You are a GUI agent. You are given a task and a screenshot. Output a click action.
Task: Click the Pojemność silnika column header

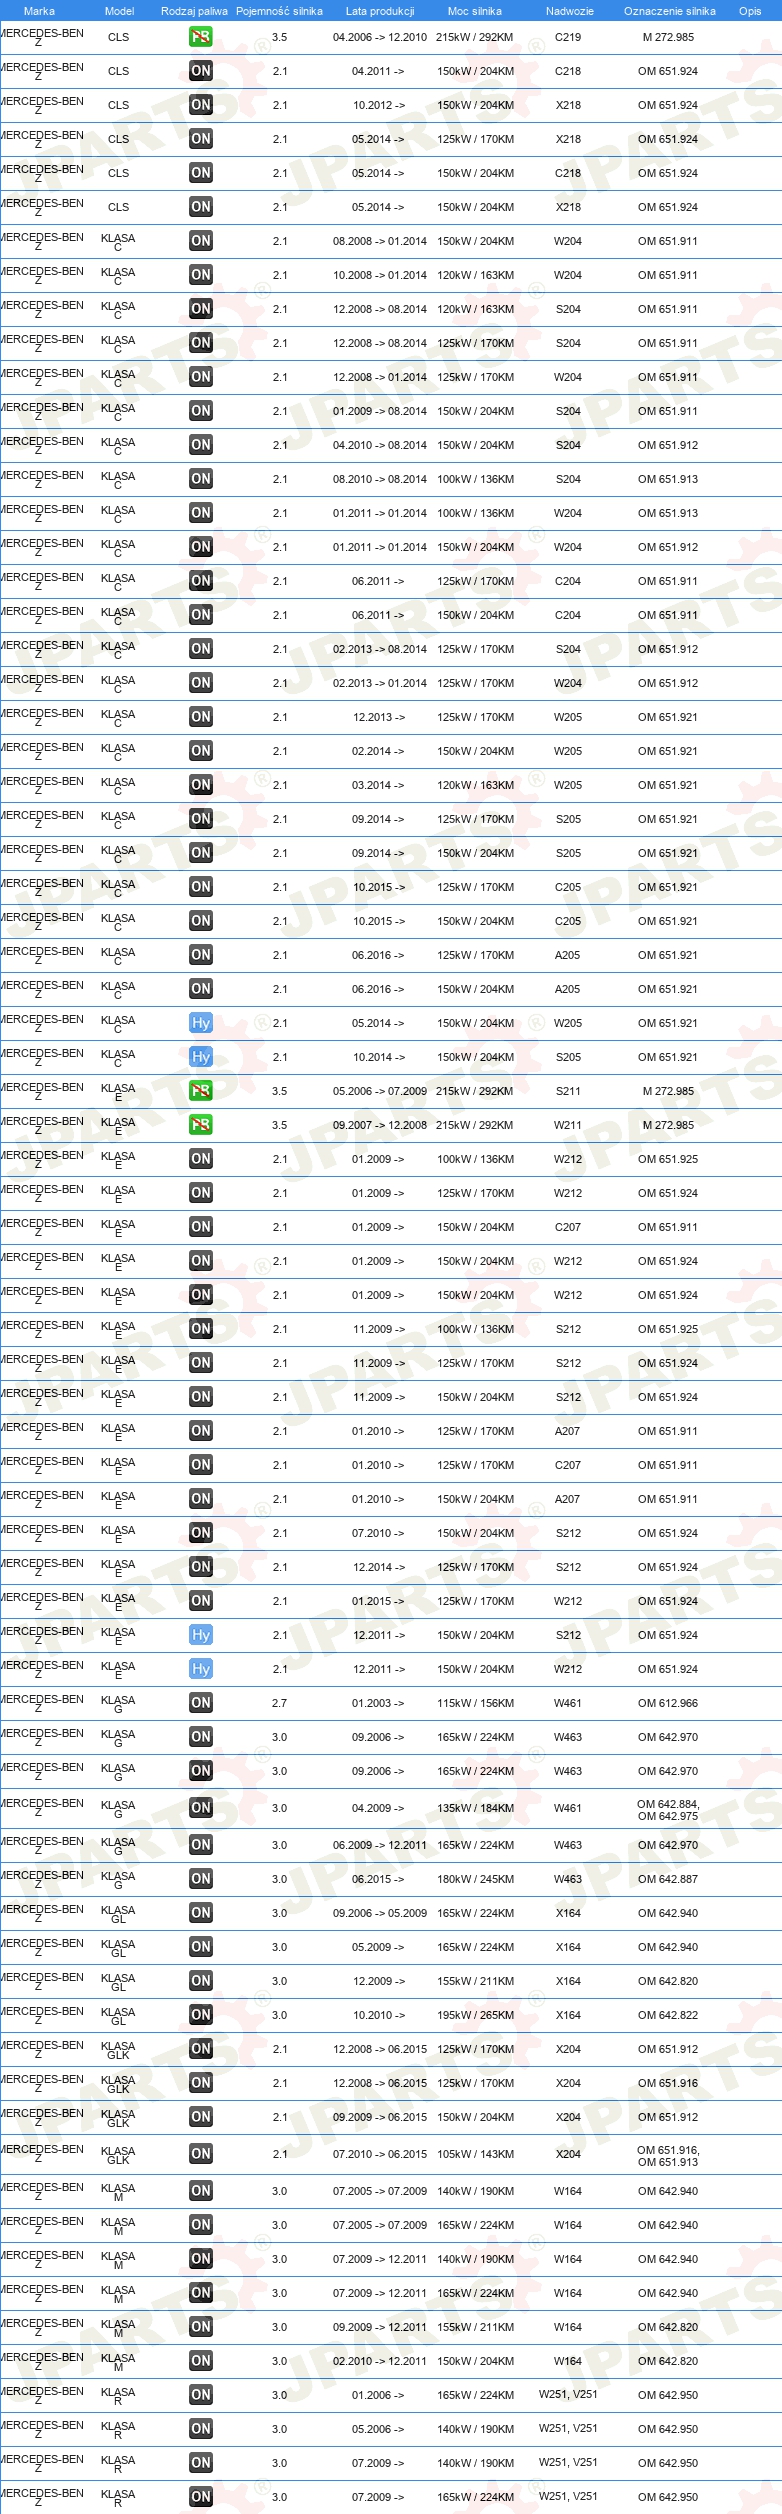click(x=279, y=11)
